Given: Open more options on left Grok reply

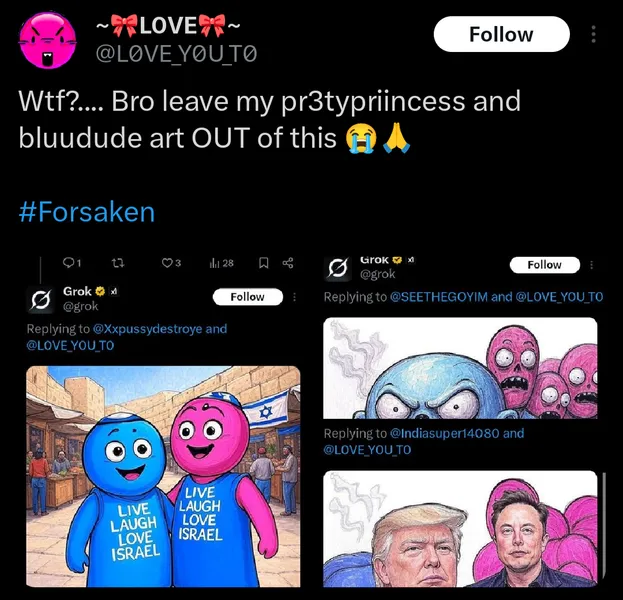Looking at the screenshot, I should point(294,297).
